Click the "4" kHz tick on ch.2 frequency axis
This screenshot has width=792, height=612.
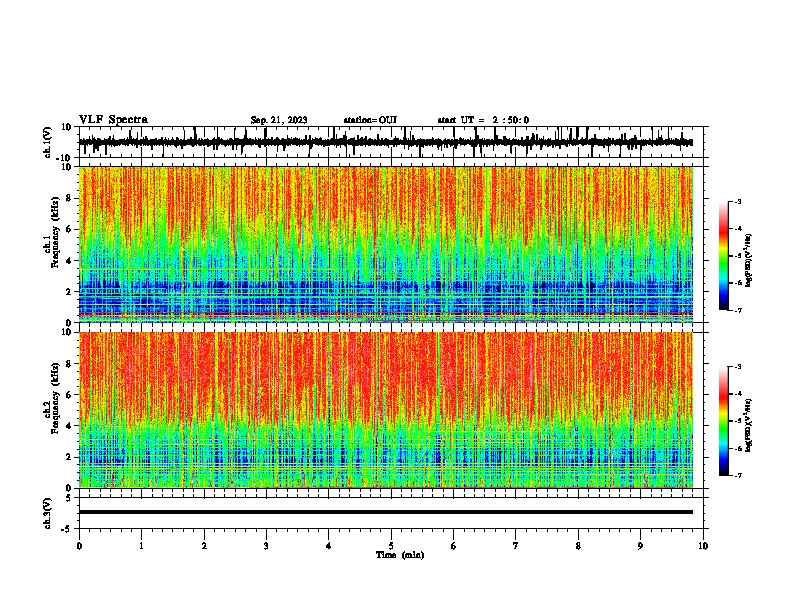point(69,426)
